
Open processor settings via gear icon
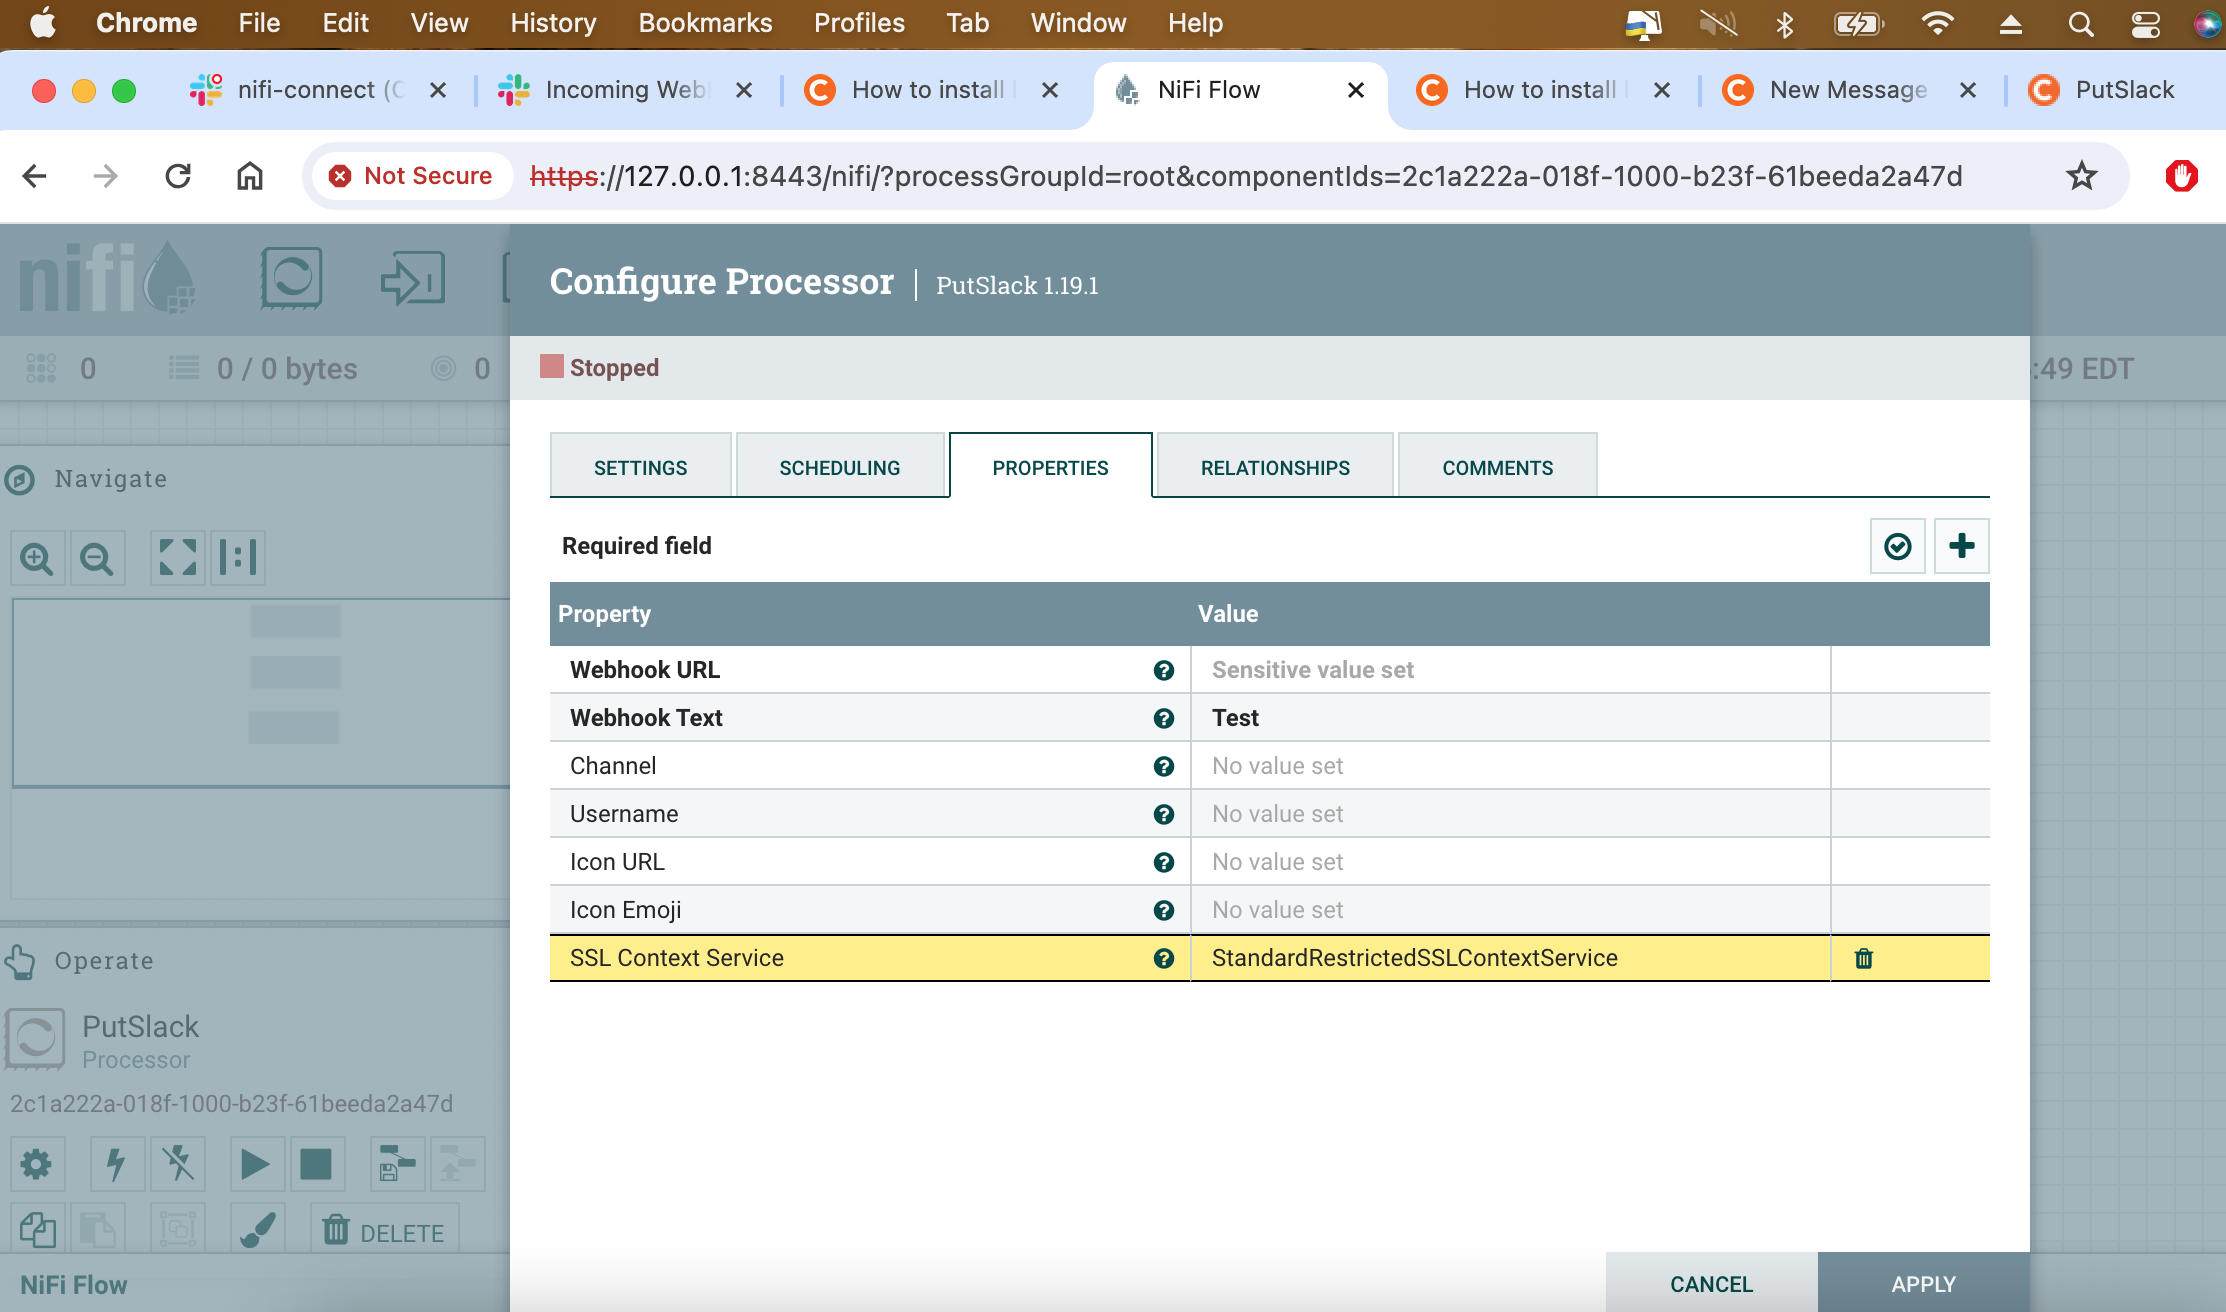(x=38, y=1164)
